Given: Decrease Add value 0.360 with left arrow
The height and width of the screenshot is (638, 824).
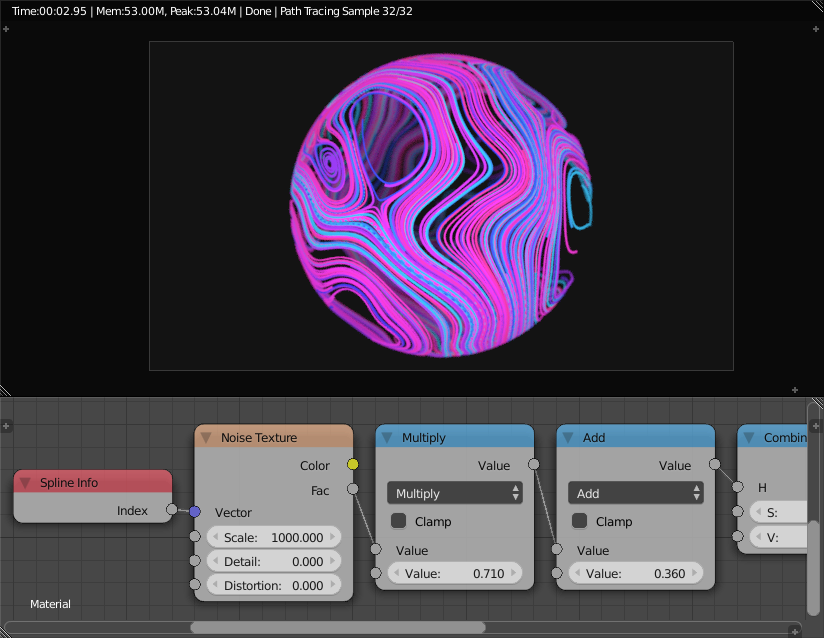Looking at the screenshot, I should (577, 573).
